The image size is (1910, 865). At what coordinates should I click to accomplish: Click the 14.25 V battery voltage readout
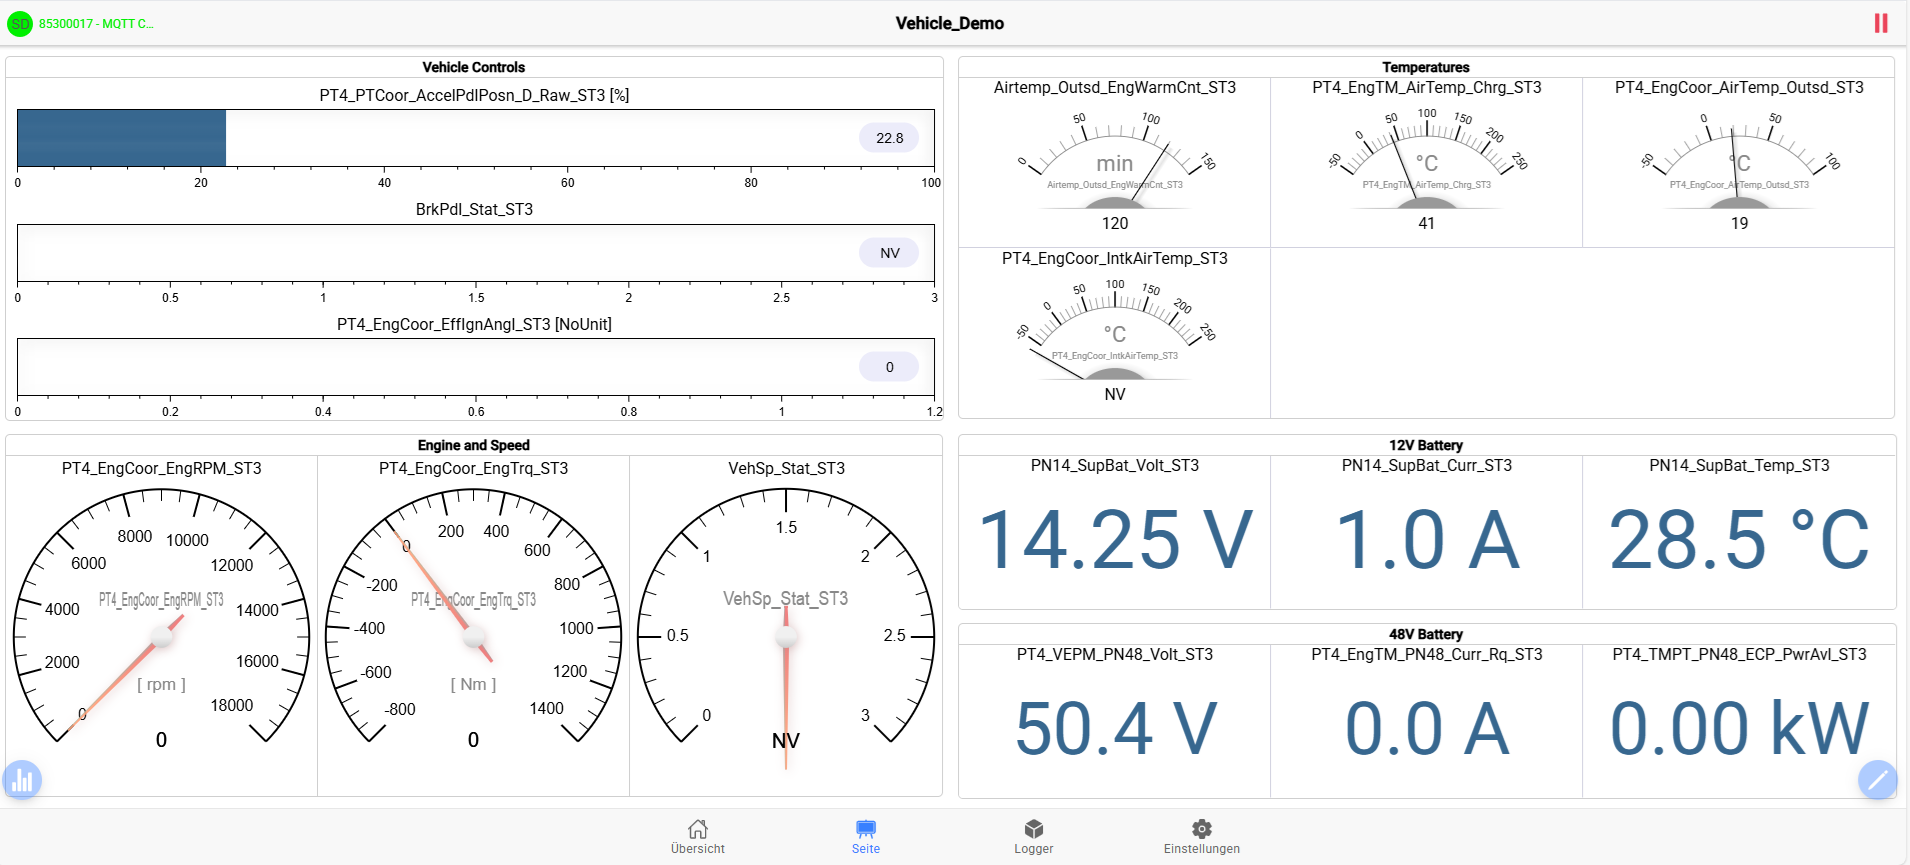[x=1114, y=540]
